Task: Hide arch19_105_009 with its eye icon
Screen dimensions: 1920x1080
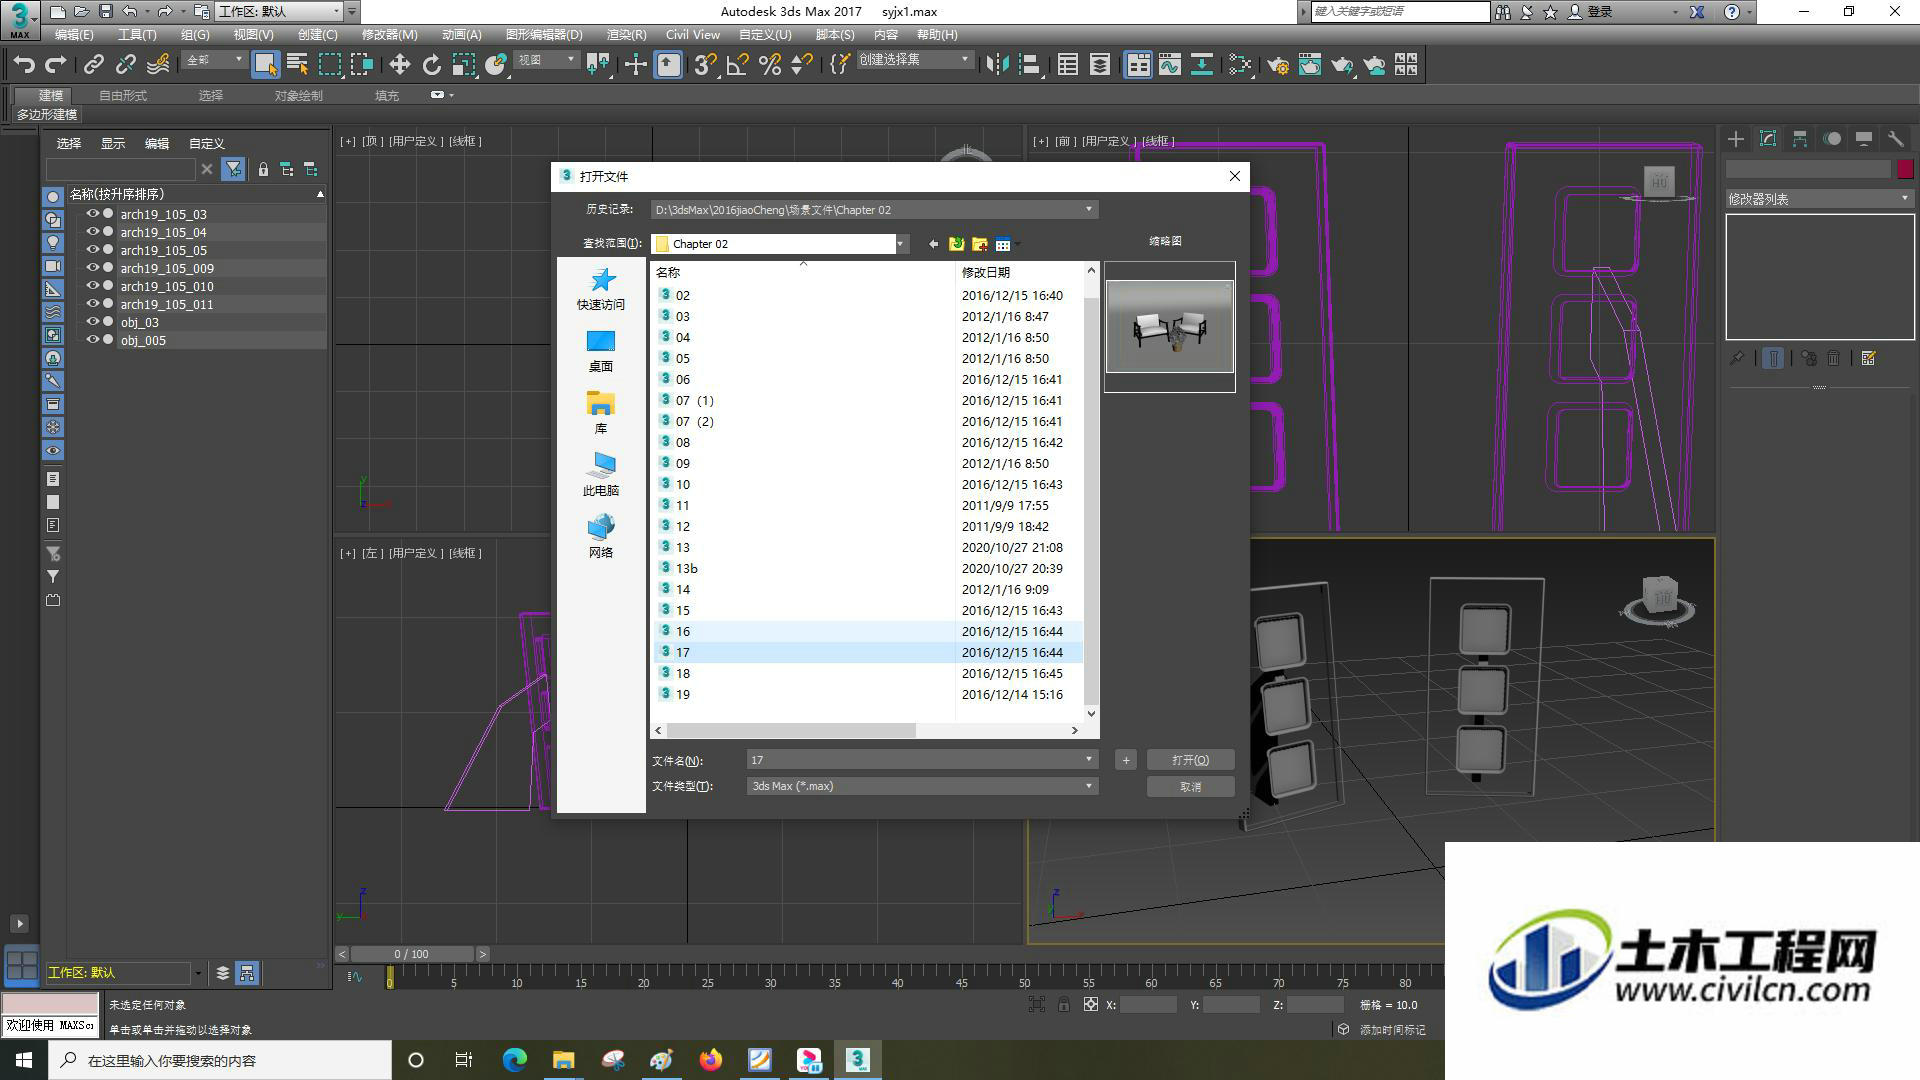Action: click(x=93, y=268)
